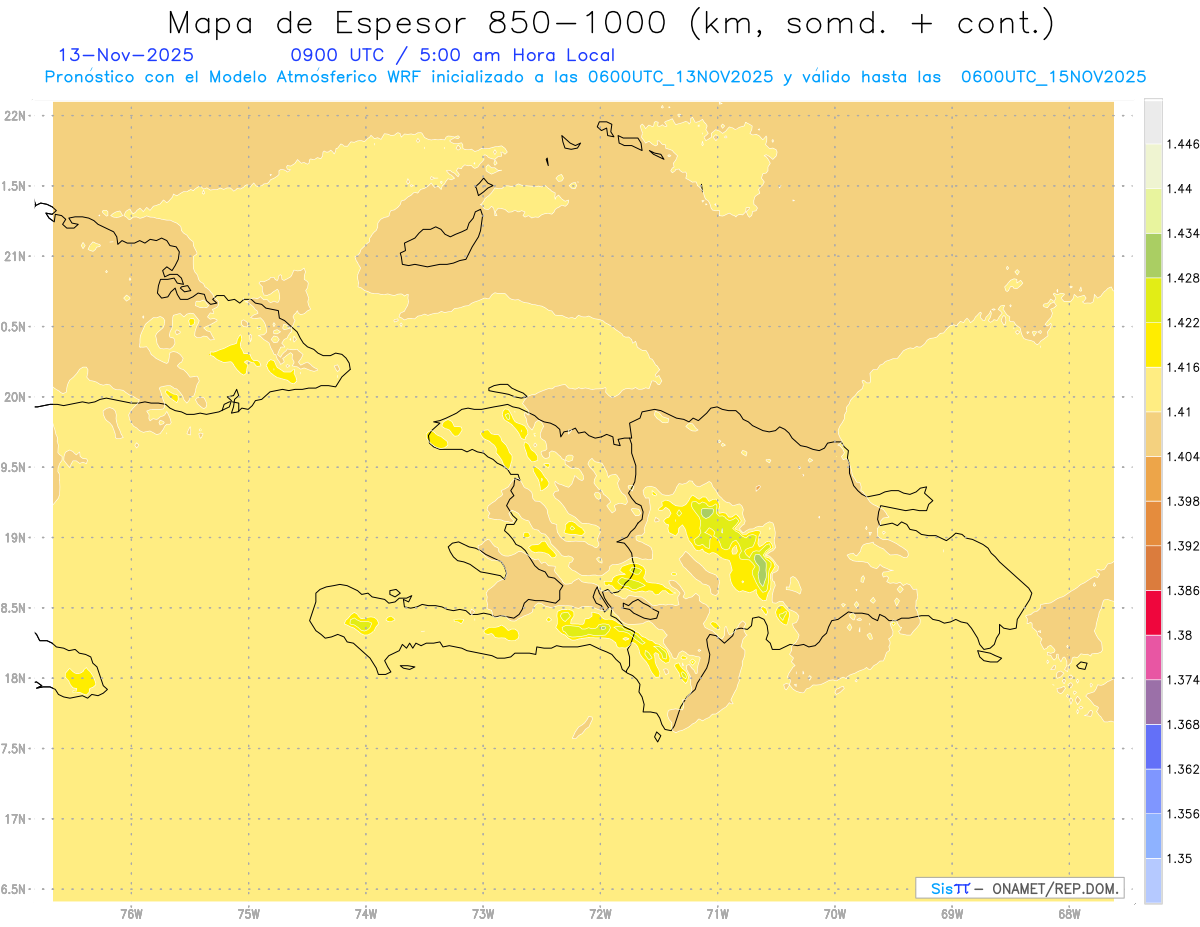Select the legend swatch between 1.398 and 1.404
1200x927 pixels.
click(x=1153, y=478)
